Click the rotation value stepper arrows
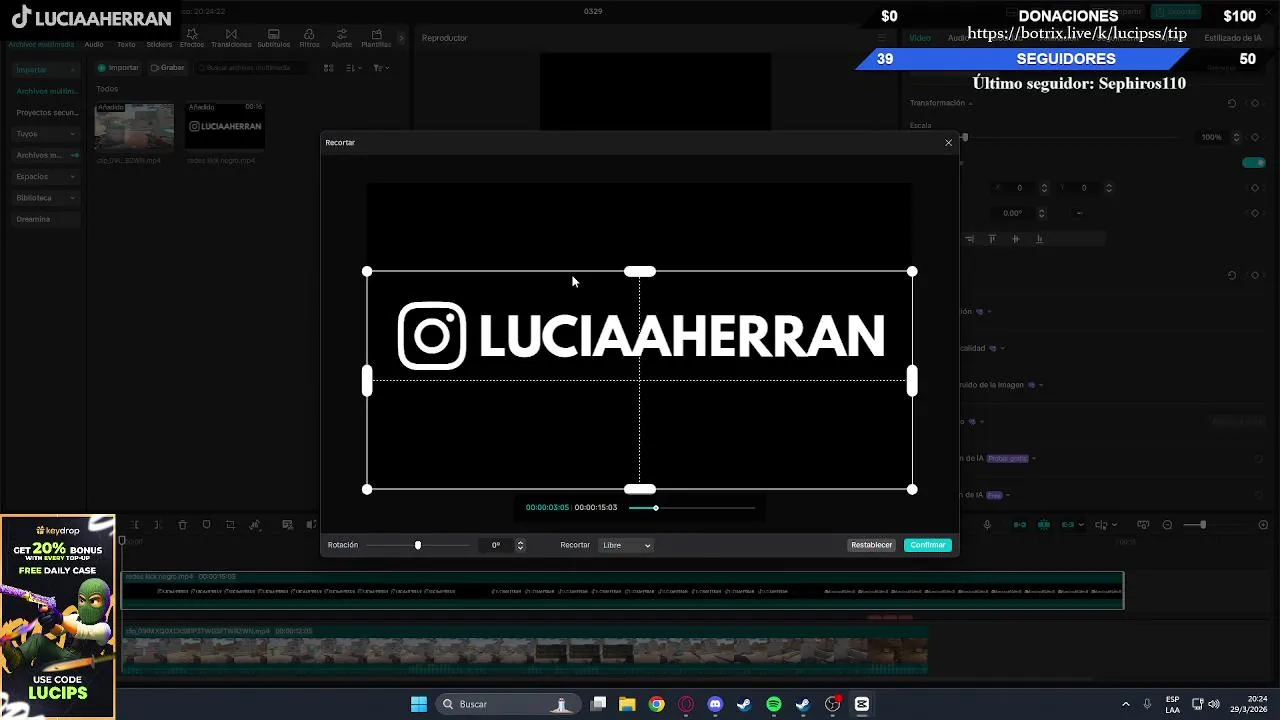 pyautogui.click(x=520, y=545)
